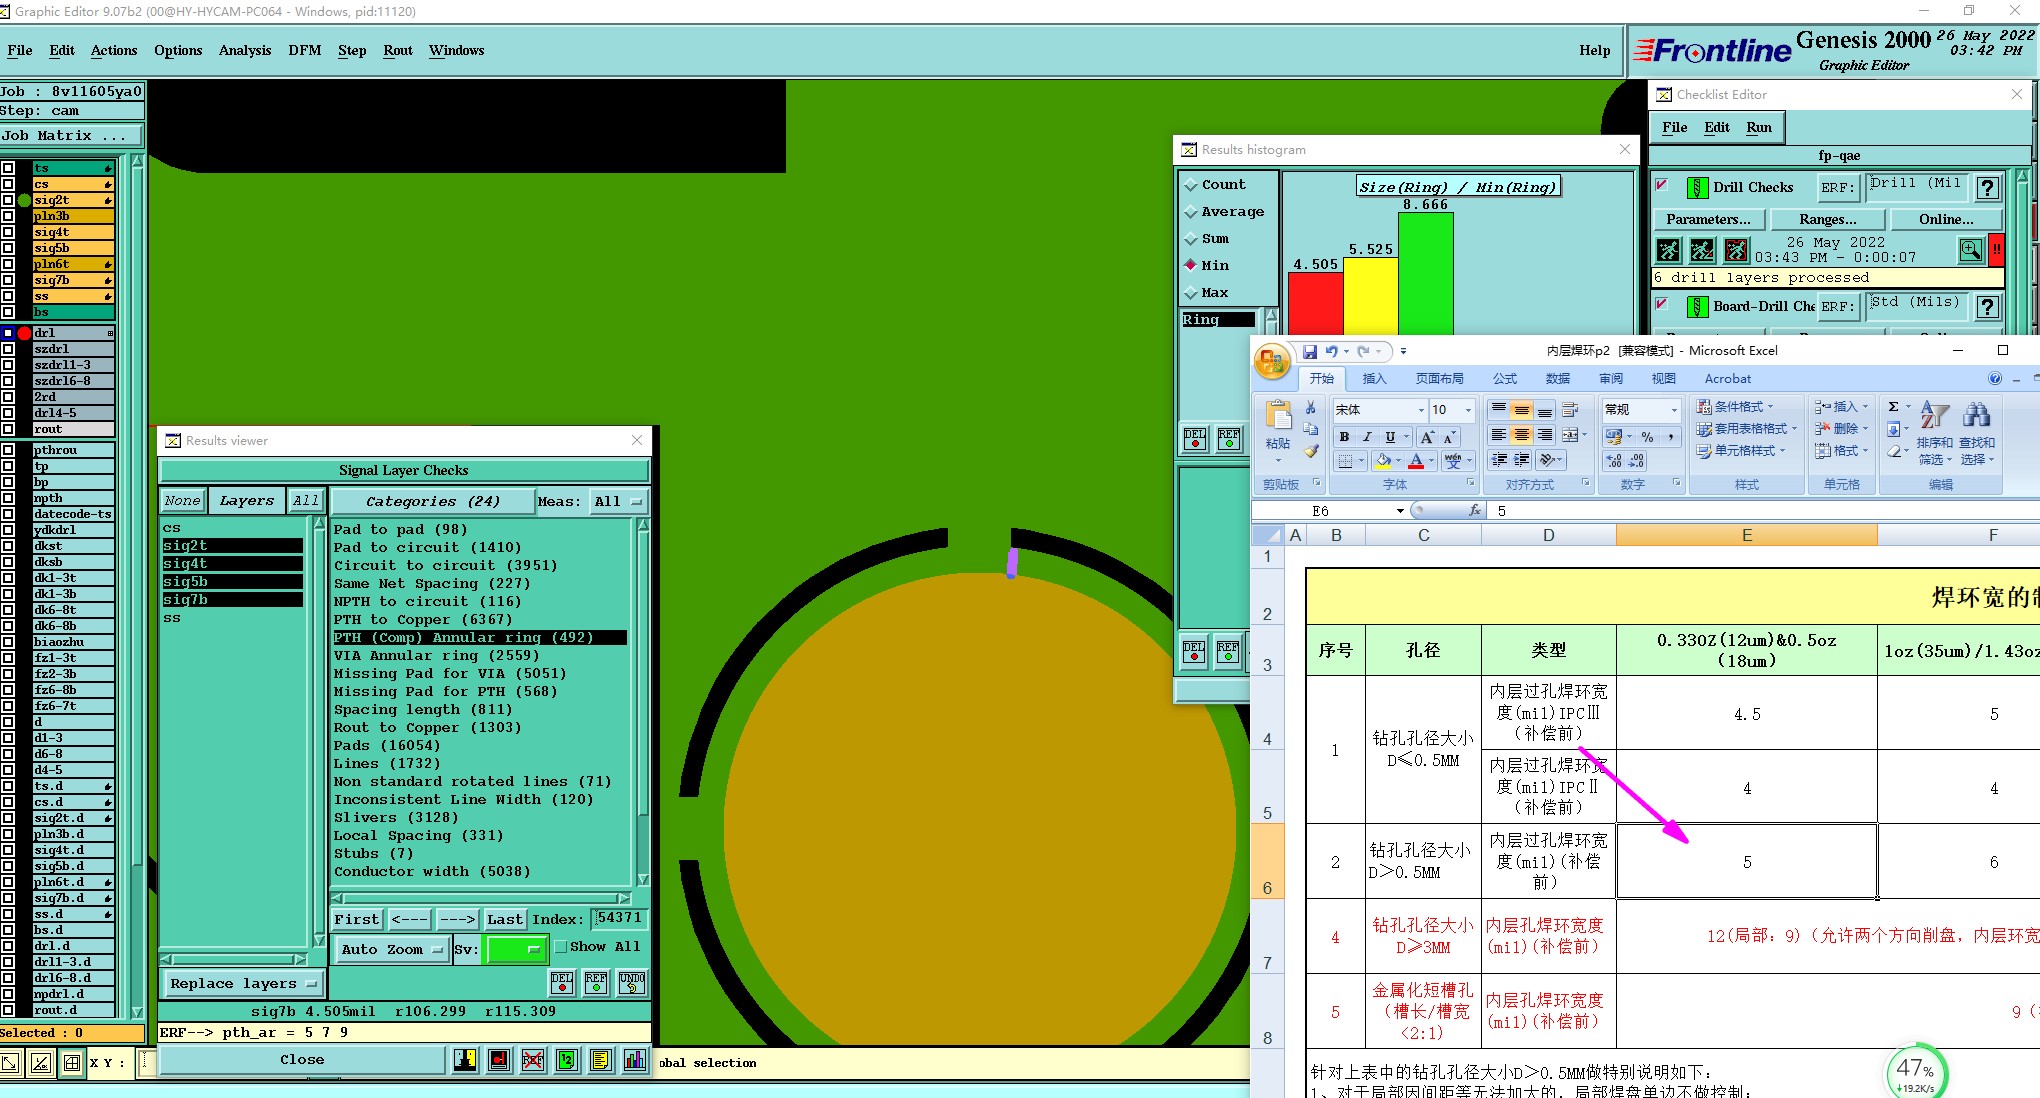Screen dimensions: 2040x1098
Task: Click the Excel Office button logo
Action: (1272, 362)
